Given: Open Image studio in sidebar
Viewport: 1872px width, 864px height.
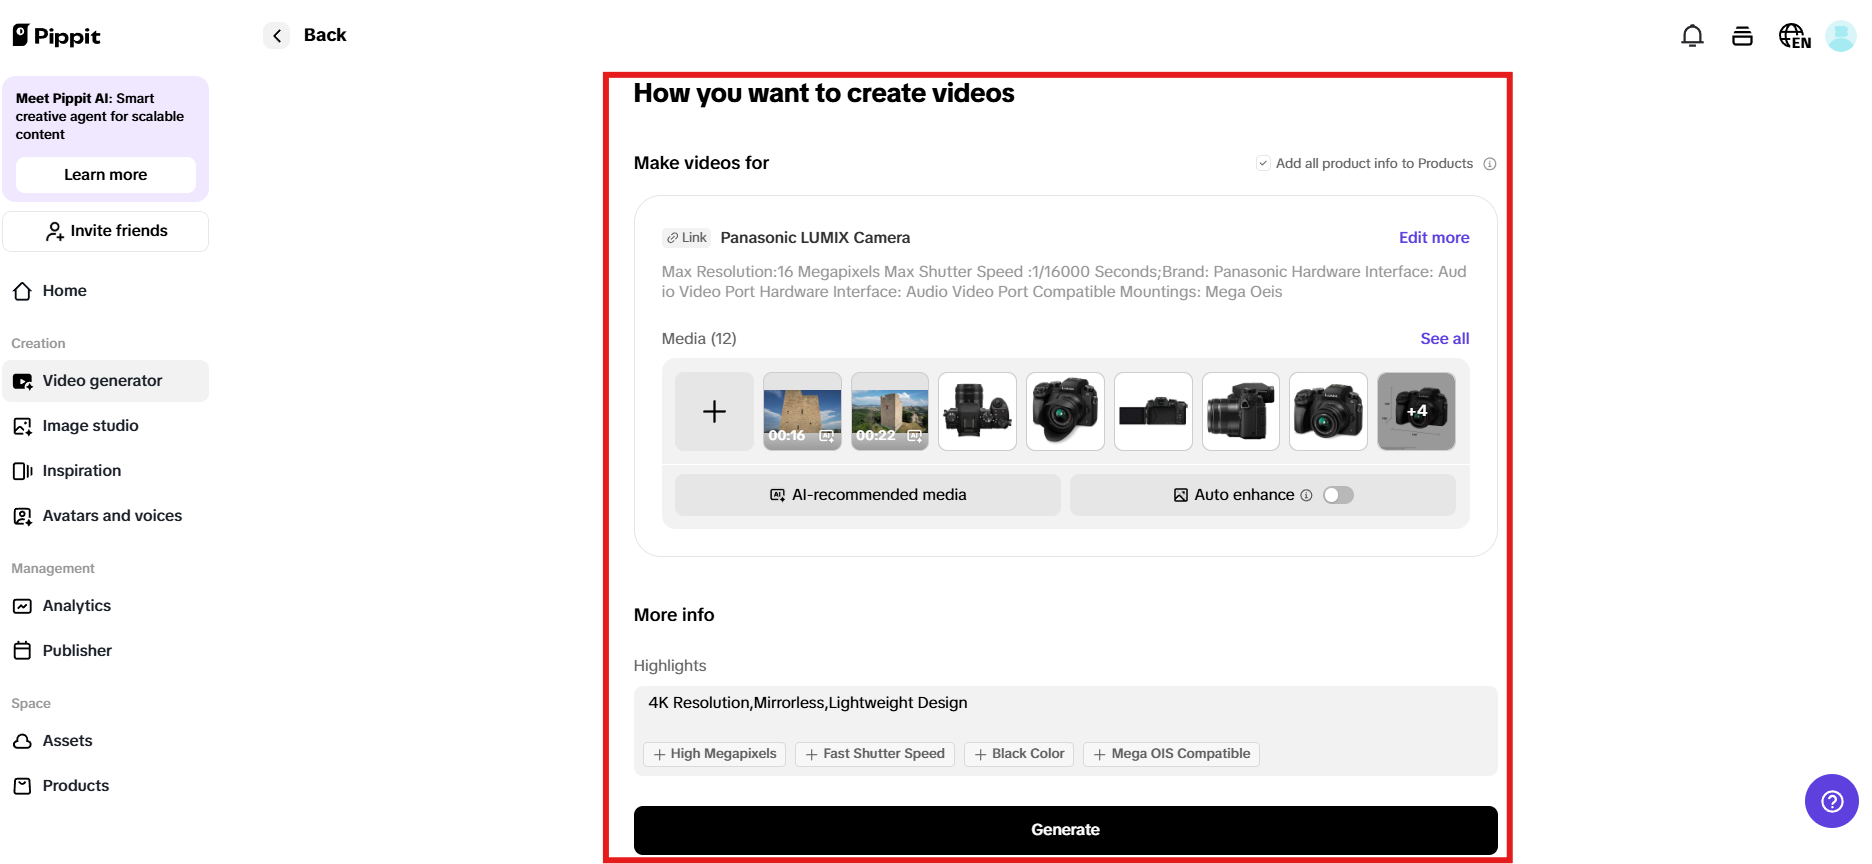Looking at the screenshot, I should (105, 426).
